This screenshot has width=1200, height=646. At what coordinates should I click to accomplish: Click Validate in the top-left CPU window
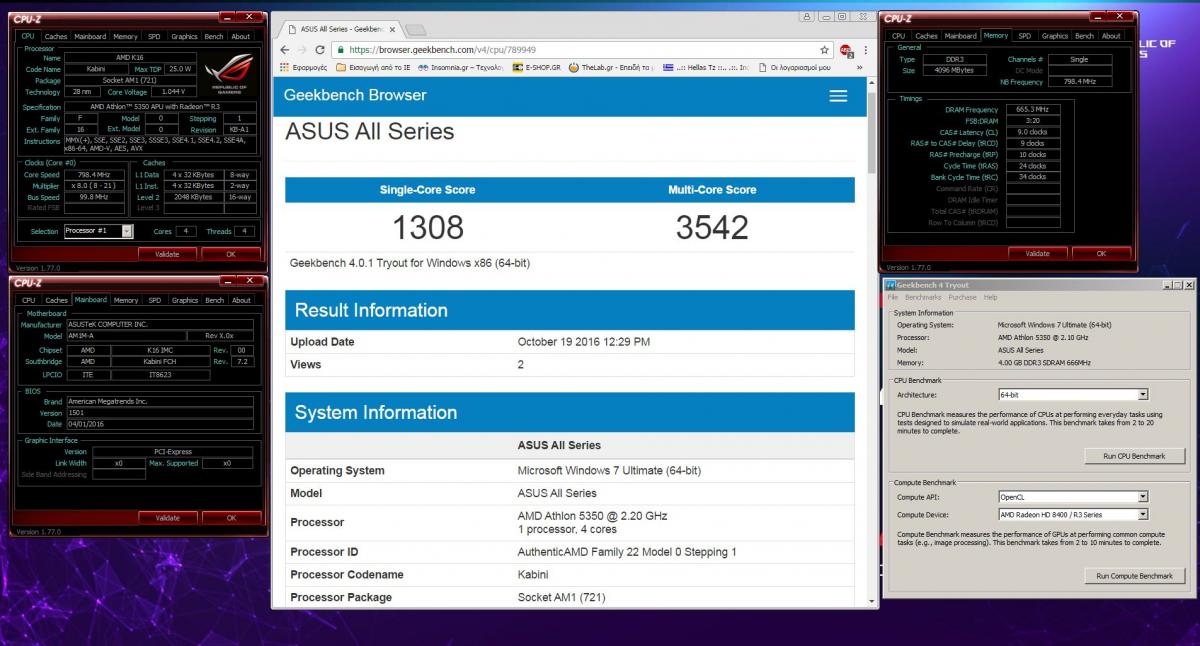coord(167,254)
